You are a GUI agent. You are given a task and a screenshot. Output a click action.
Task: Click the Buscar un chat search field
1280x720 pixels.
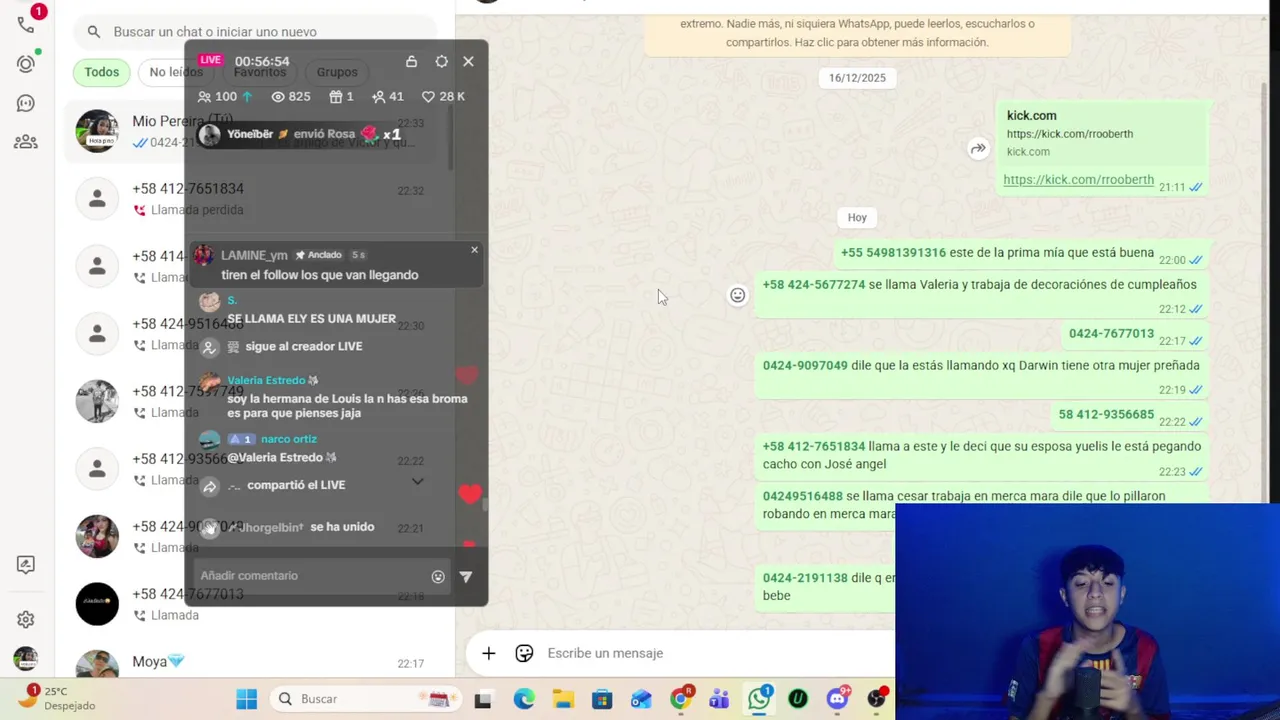tap(255, 32)
